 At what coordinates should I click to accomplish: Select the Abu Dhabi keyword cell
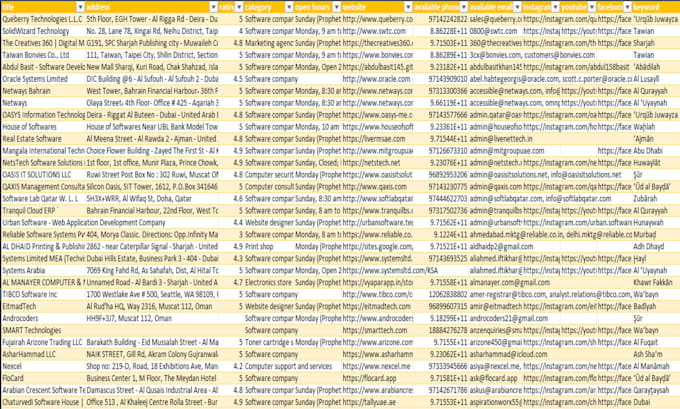point(655,151)
